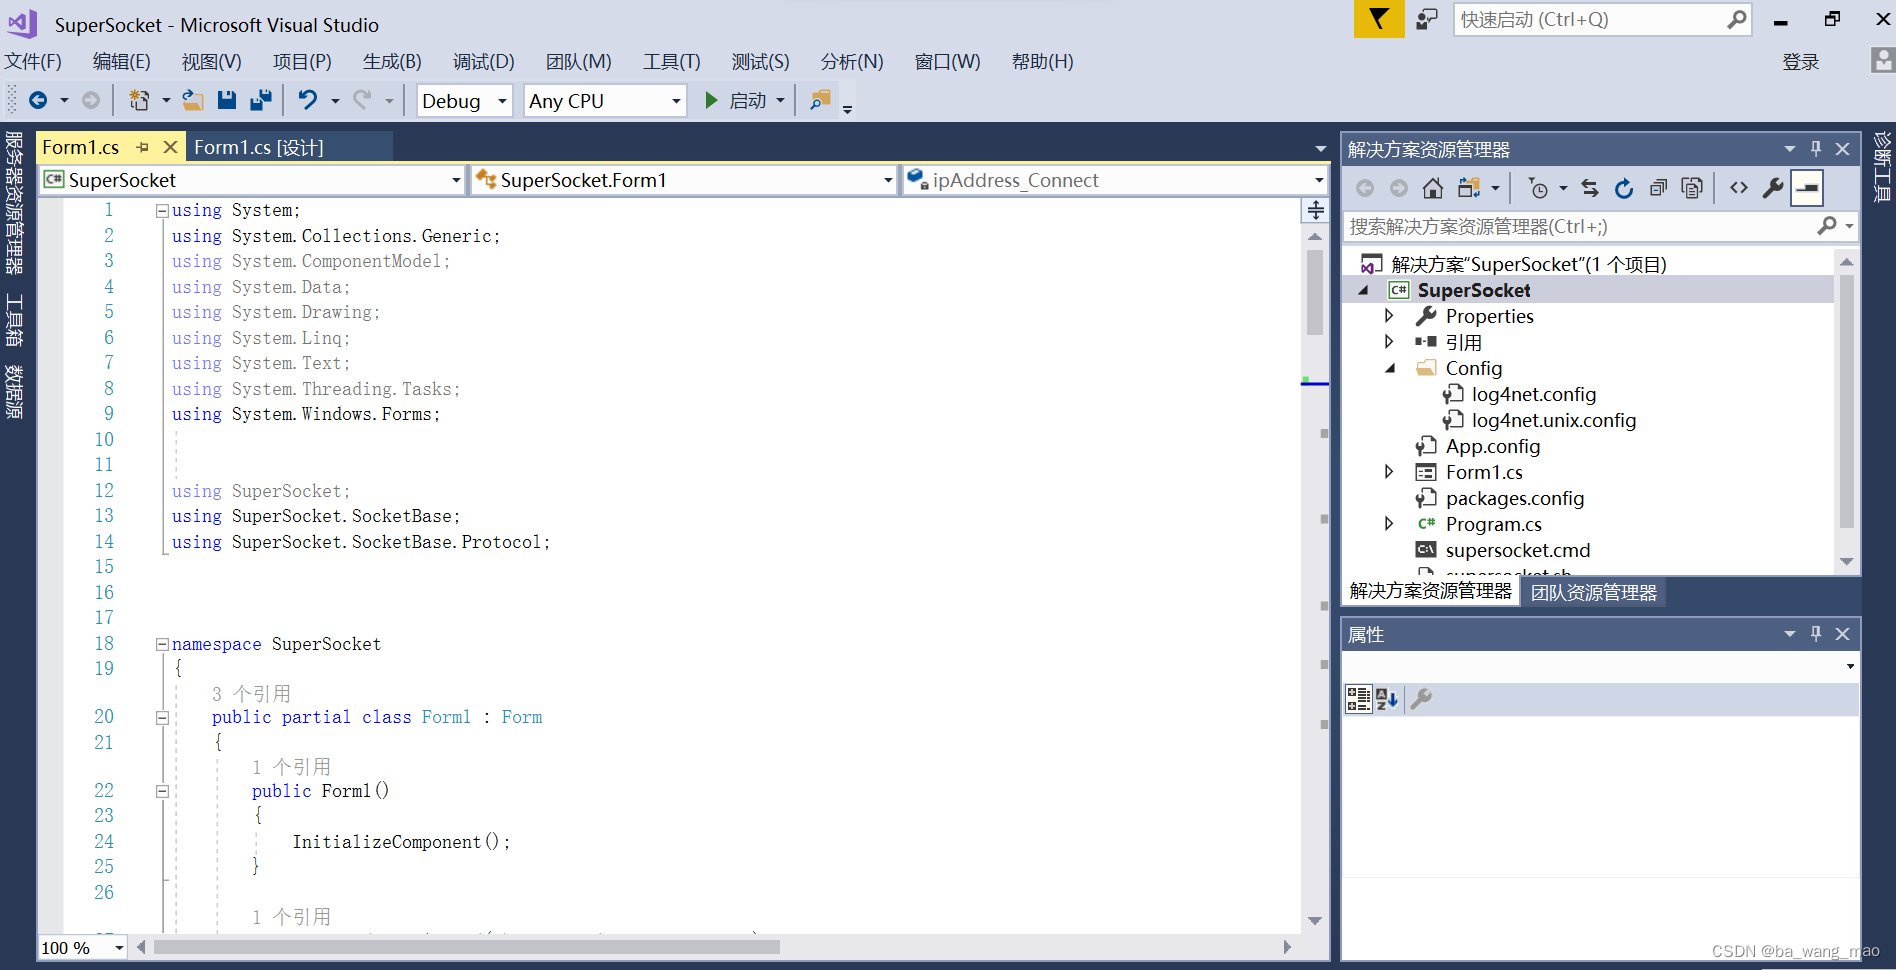Open the 调试(D) menu
The width and height of the screenshot is (1896, 970).
click(x=484, y=62)
